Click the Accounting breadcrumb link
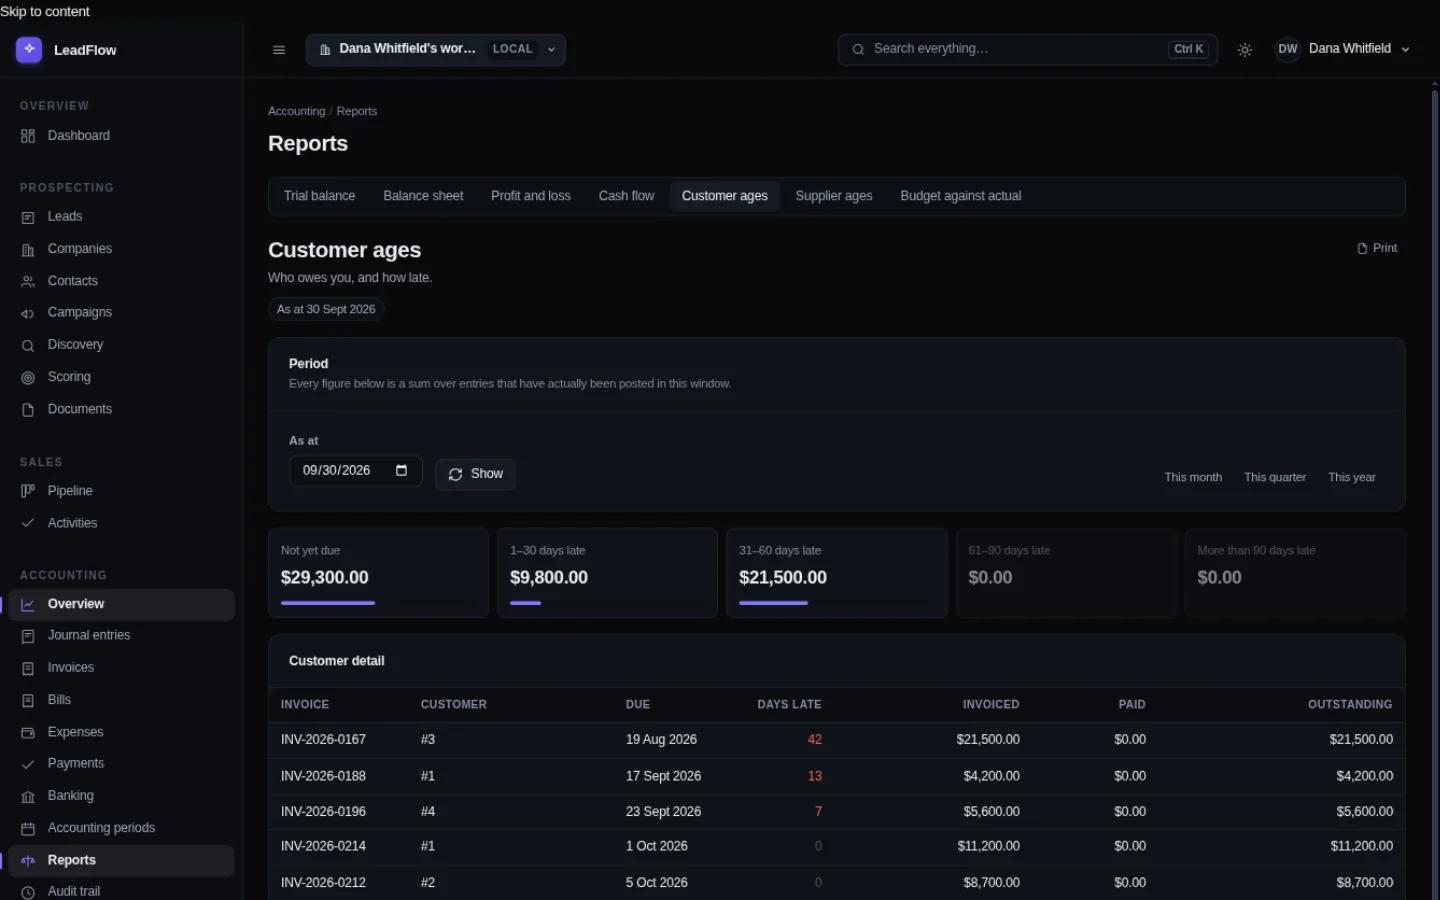 [297, 111]
